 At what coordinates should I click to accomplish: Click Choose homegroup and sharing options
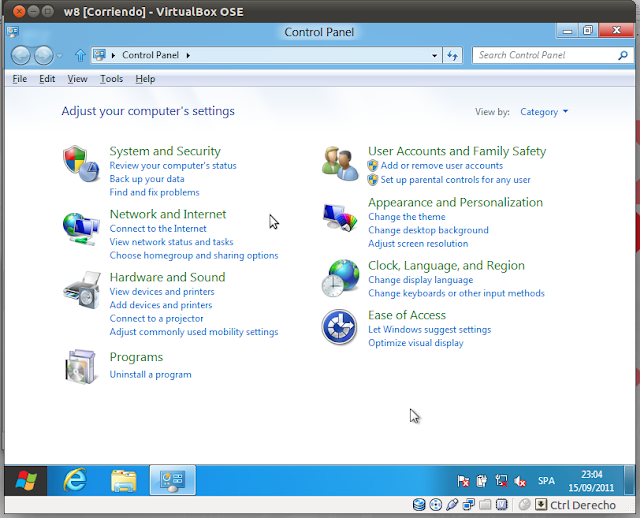(194, 256)
